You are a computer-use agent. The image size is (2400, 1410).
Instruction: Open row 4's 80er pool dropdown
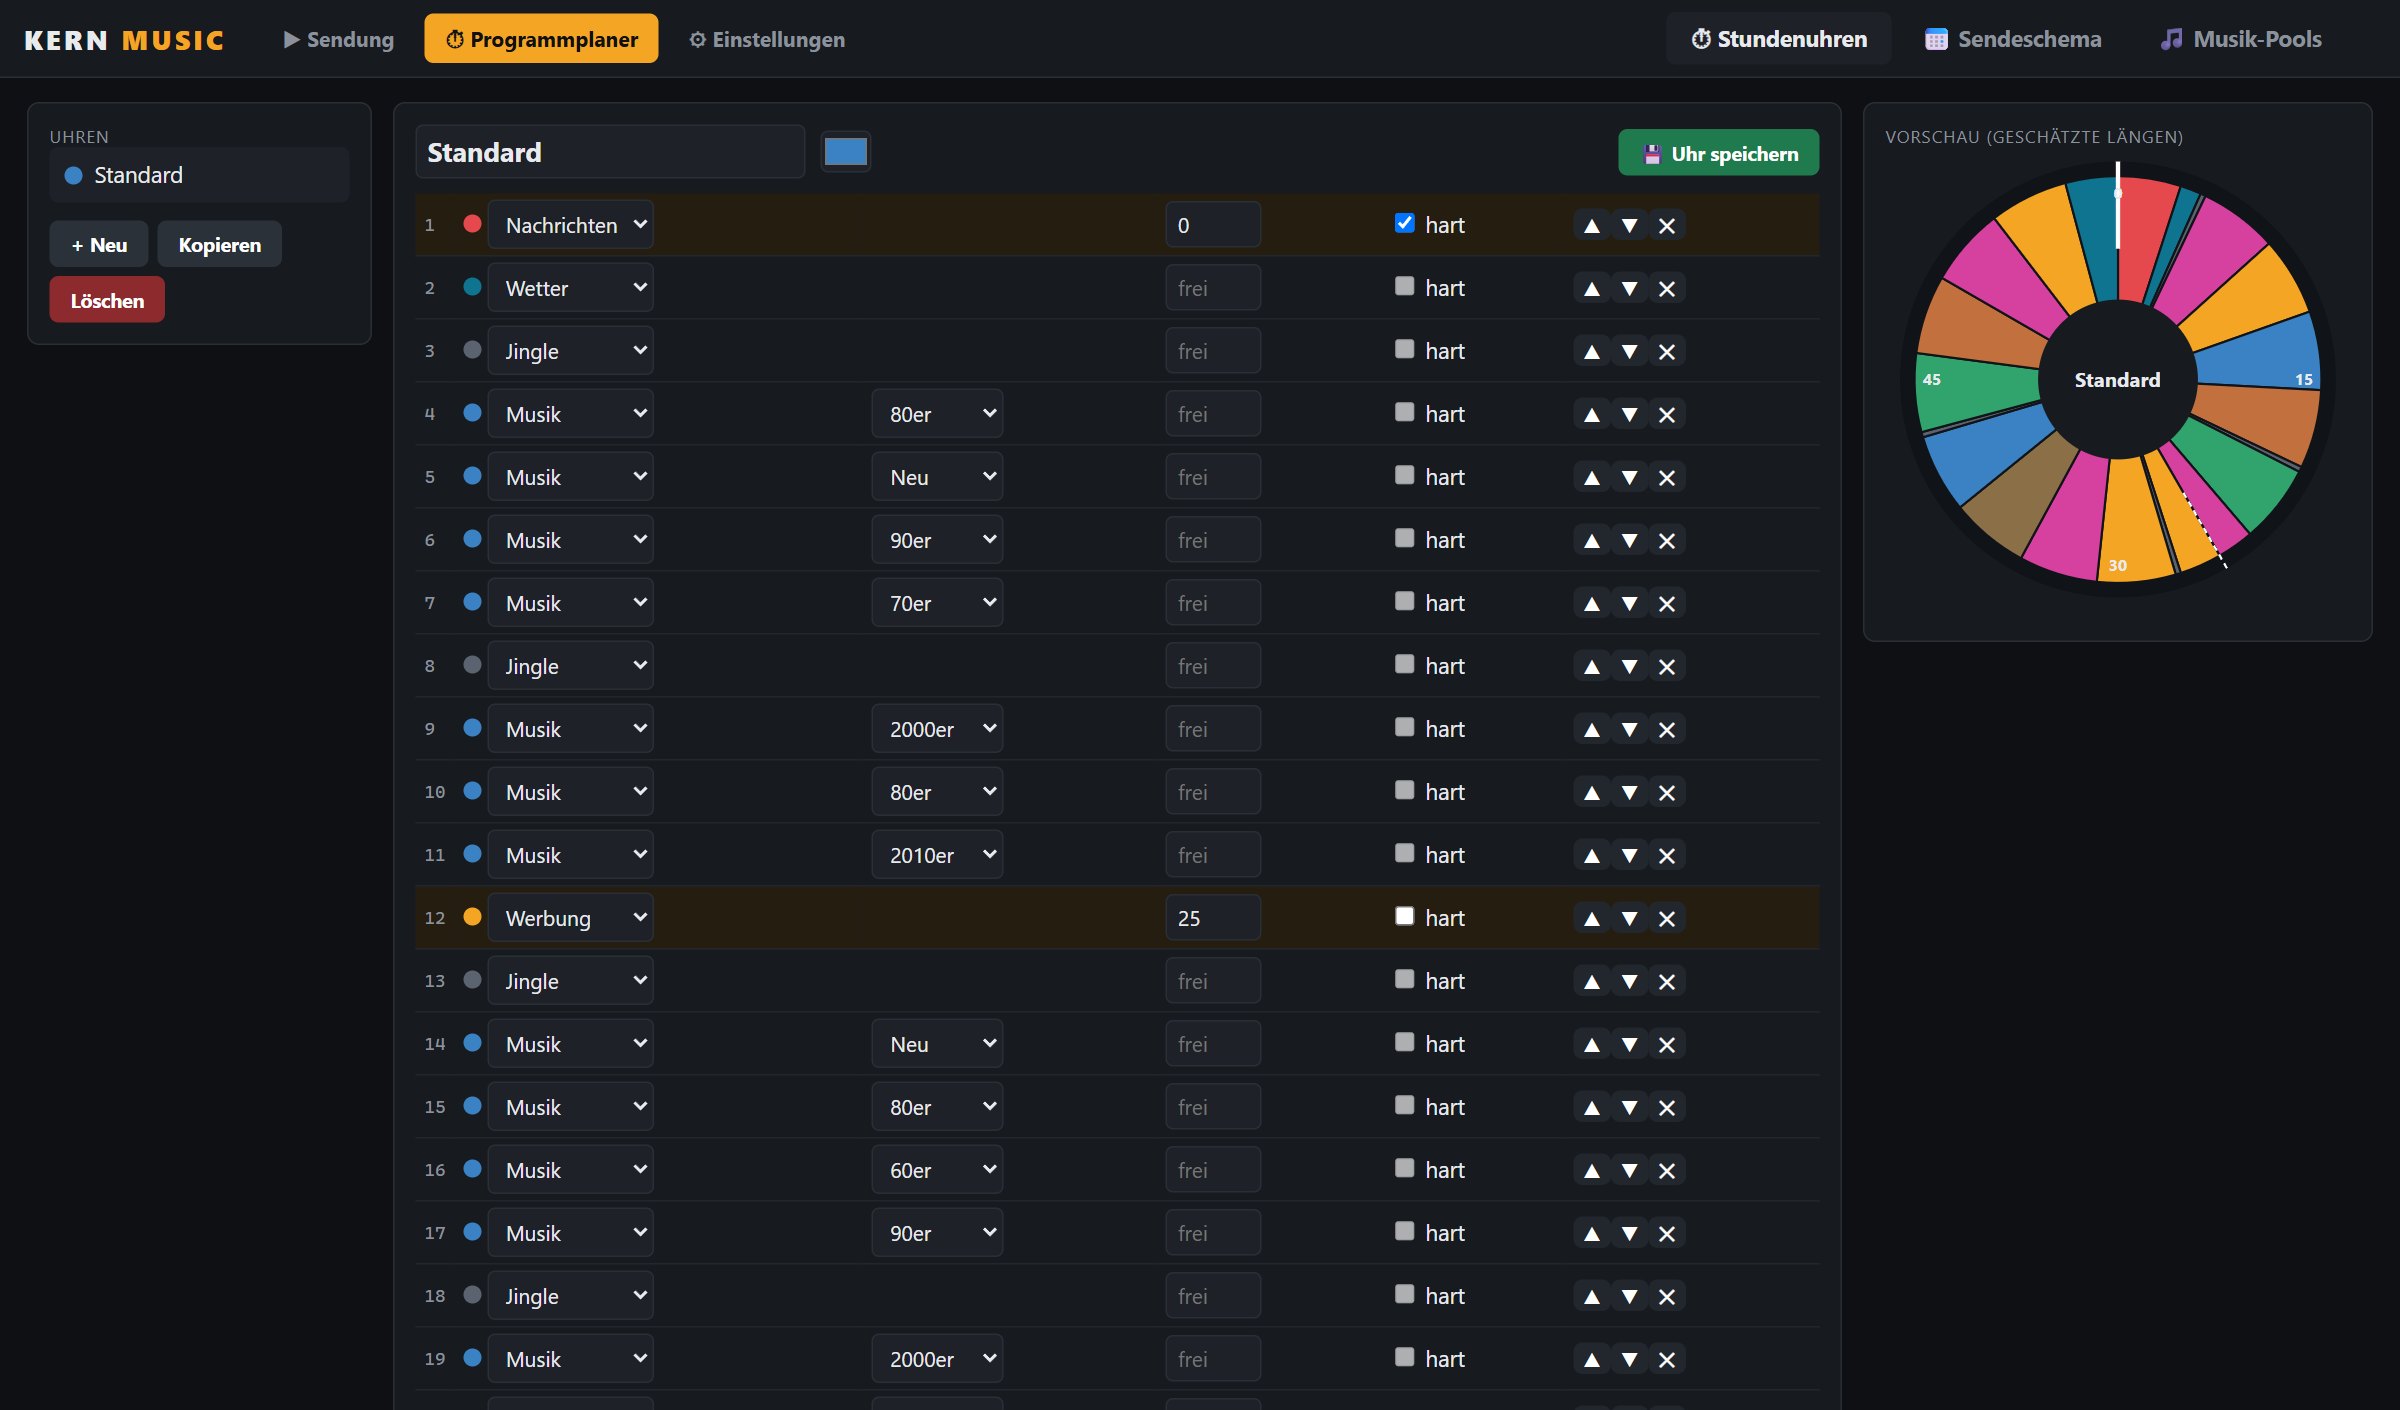(937, 414)
